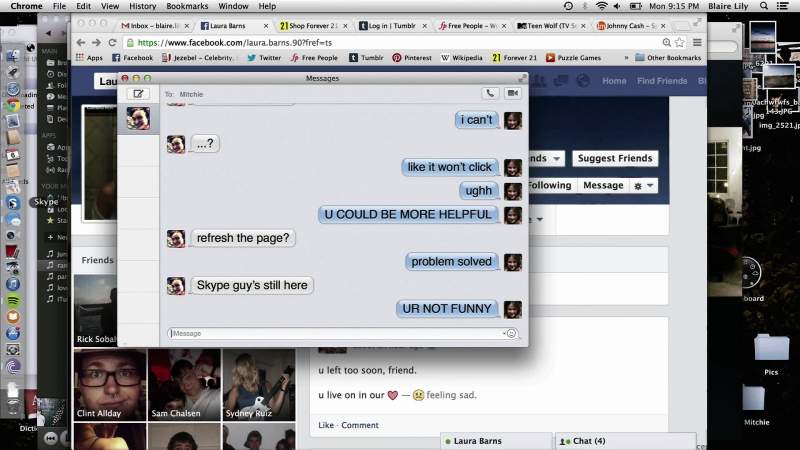Open Window menu in menu bar
Image resolution: width=800 pixels, height=450 pixels.
point(233,6)
